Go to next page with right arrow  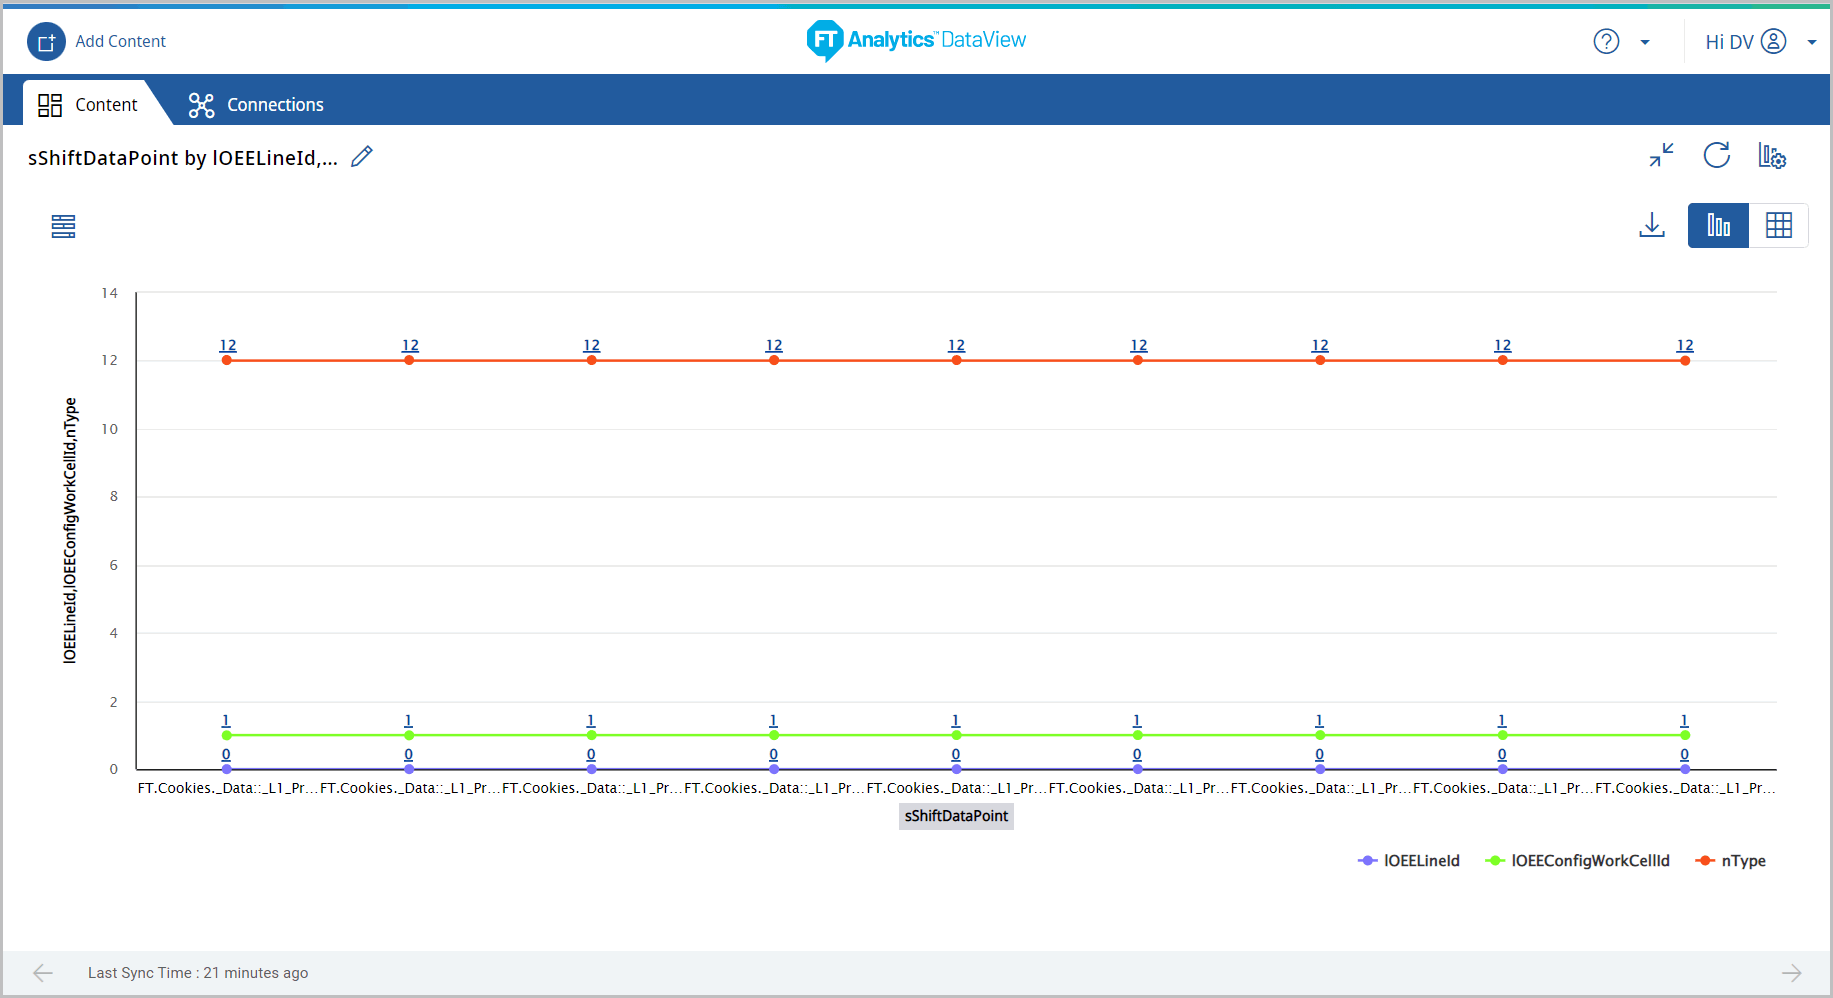pyautogui.click(x=1791, y=973)
